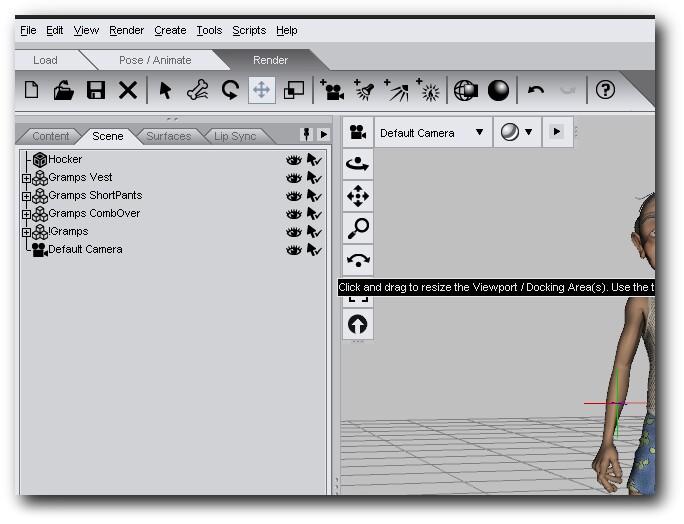The width and height of the screenshot is (684, 524).
Task: Click the viewport camera icon beside Default Camera
Action: [358, 132]
